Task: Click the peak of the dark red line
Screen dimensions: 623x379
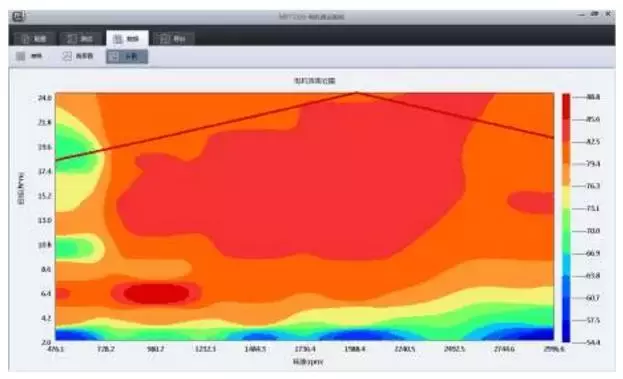Action: click(x=356, y=93)
